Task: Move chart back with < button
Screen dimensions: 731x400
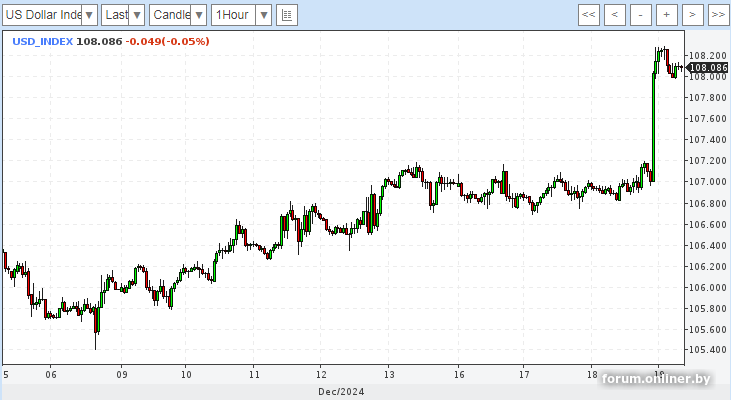Action: [x=615, y=15]
